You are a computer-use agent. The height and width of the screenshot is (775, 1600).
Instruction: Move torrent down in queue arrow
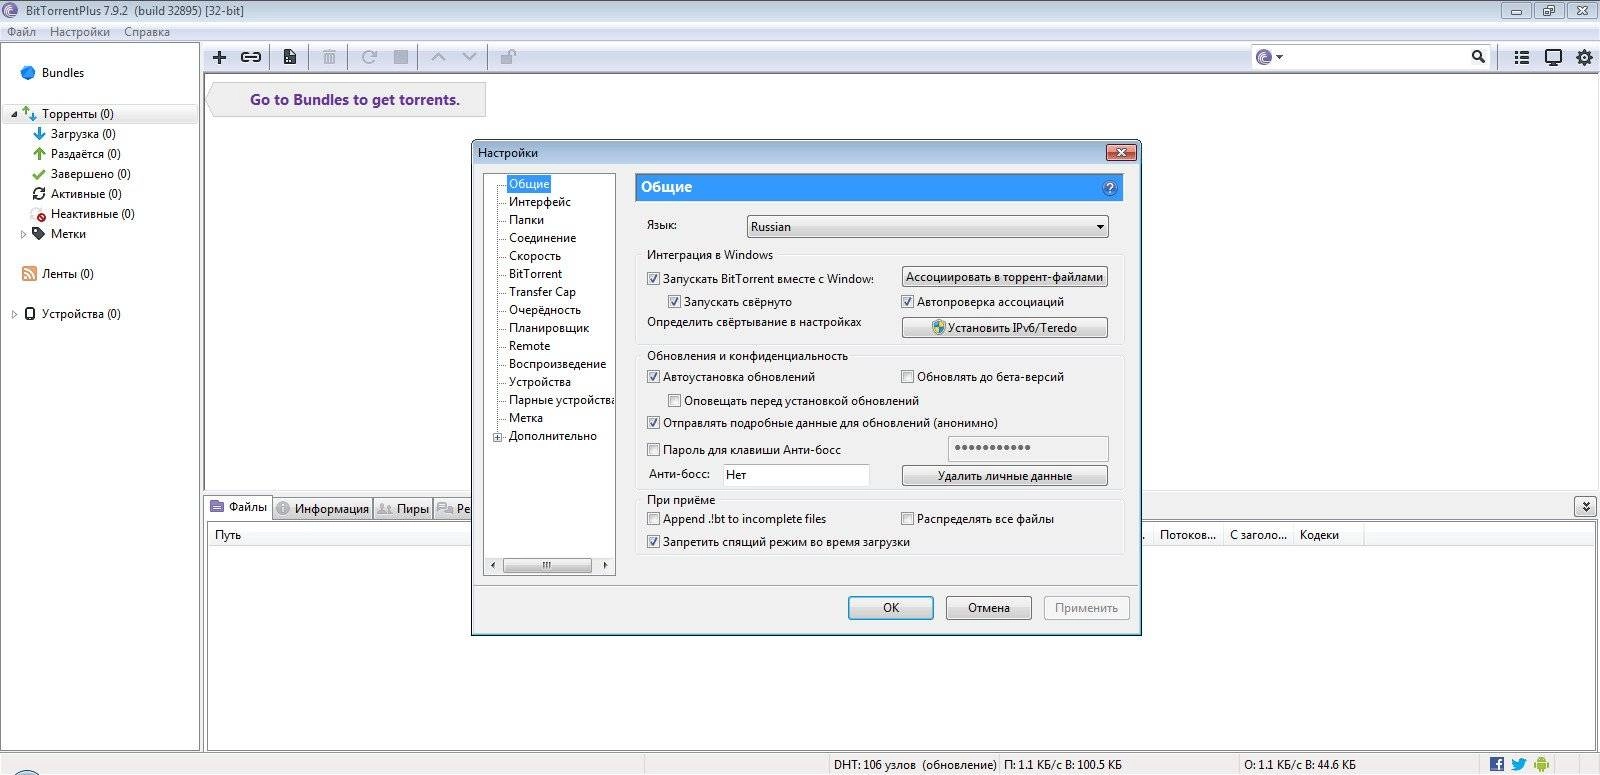coord(469,57)
